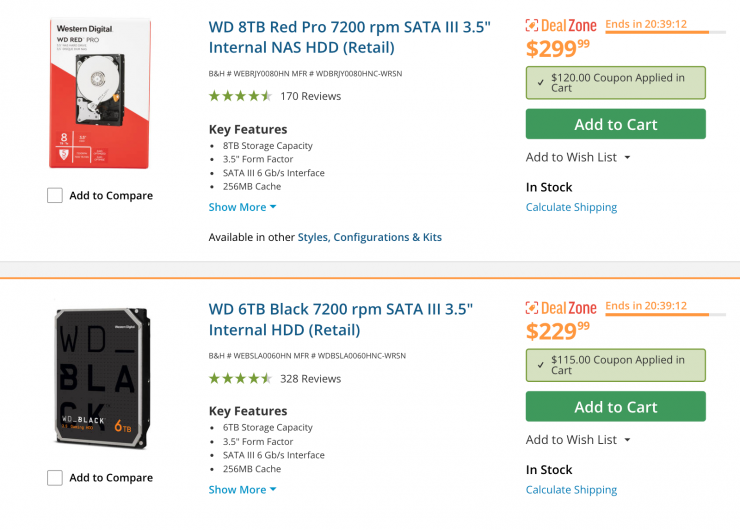Open WD 6TB Black product title link
The width and height of the screenshot is (740, 530).
point(340,319)
